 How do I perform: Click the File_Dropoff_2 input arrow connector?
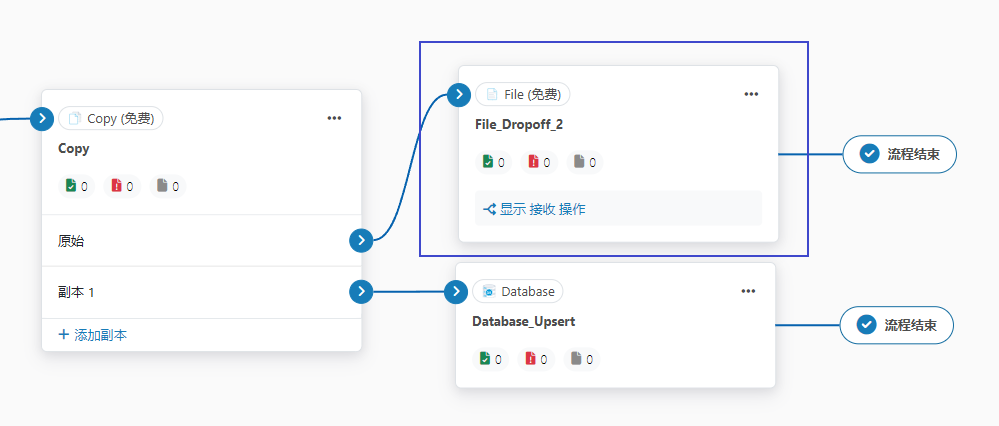pos(459,95)
